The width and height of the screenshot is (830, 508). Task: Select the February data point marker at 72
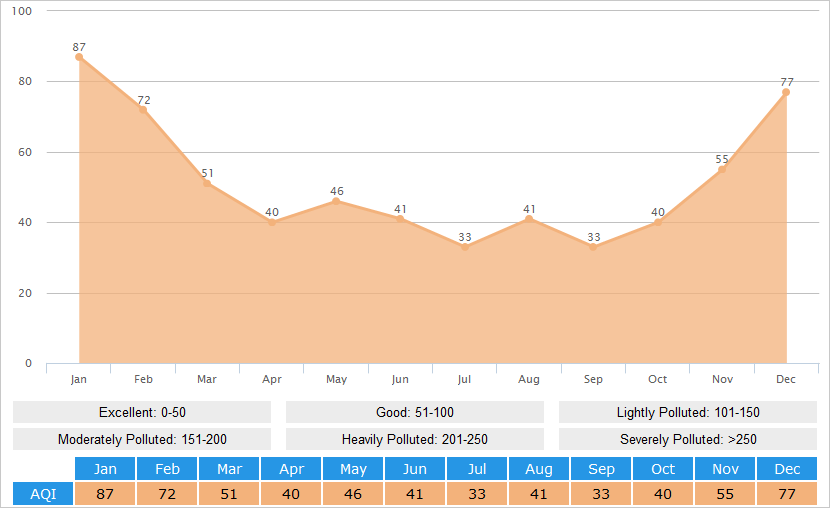143,110
